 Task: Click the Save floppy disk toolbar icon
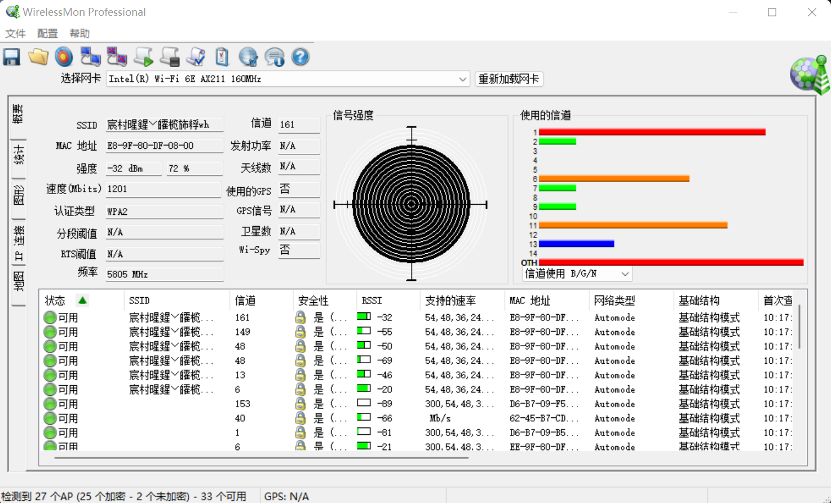click(12, 57)
